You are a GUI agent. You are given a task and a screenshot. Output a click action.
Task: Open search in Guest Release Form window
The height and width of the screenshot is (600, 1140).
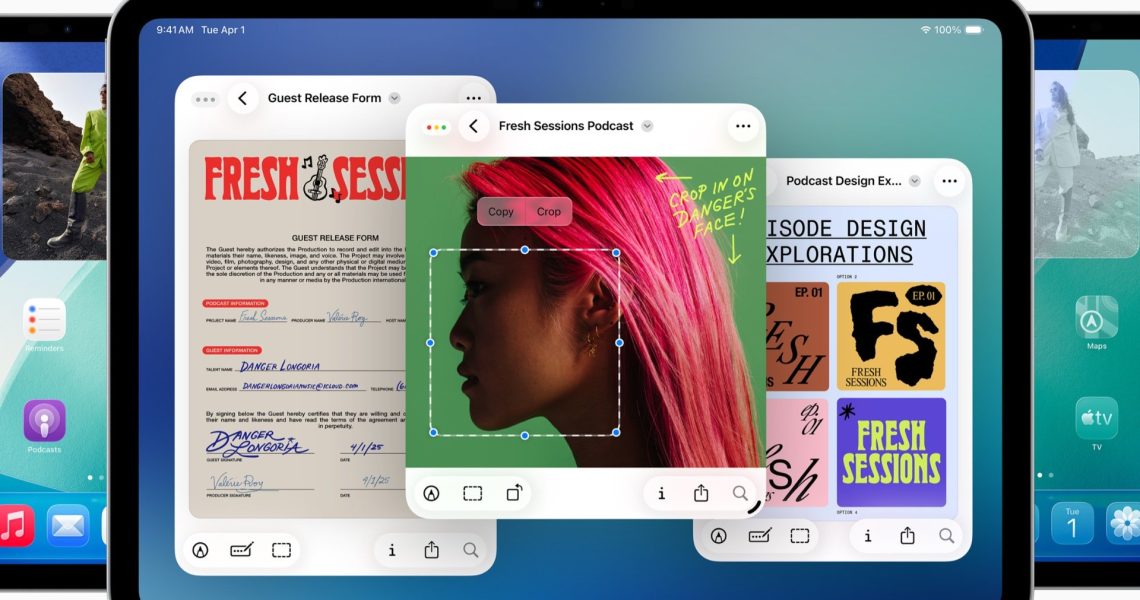470,551
